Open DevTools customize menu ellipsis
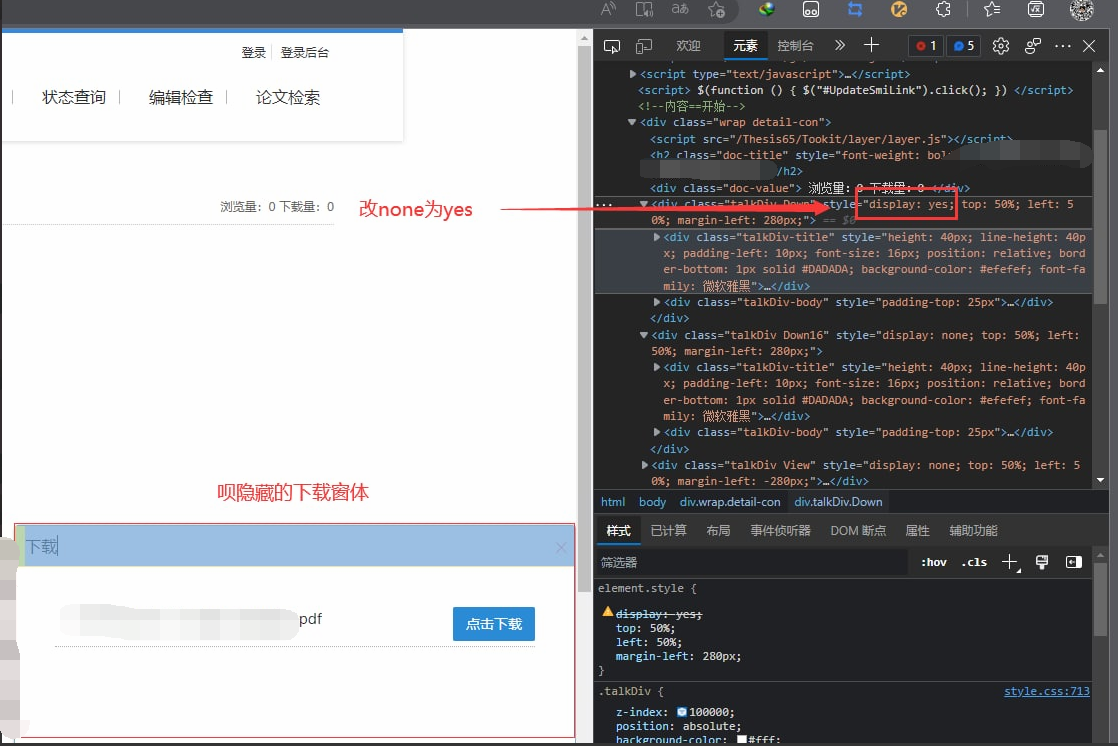This screenshot has height=746, width=1118. 1062,46
